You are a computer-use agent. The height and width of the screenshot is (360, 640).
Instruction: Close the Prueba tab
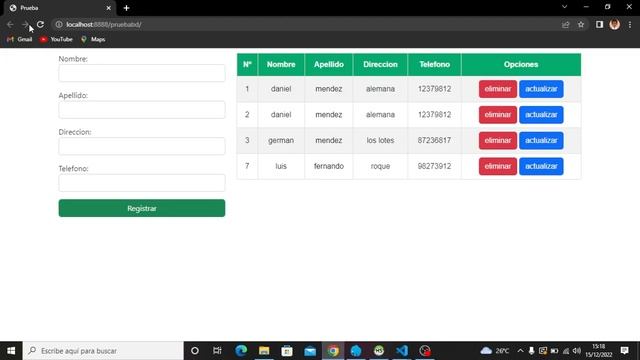tap(109, 8)
